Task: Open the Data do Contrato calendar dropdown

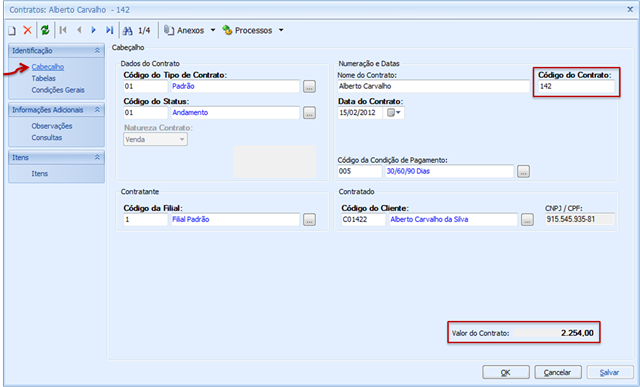Action: coord(393,113)
